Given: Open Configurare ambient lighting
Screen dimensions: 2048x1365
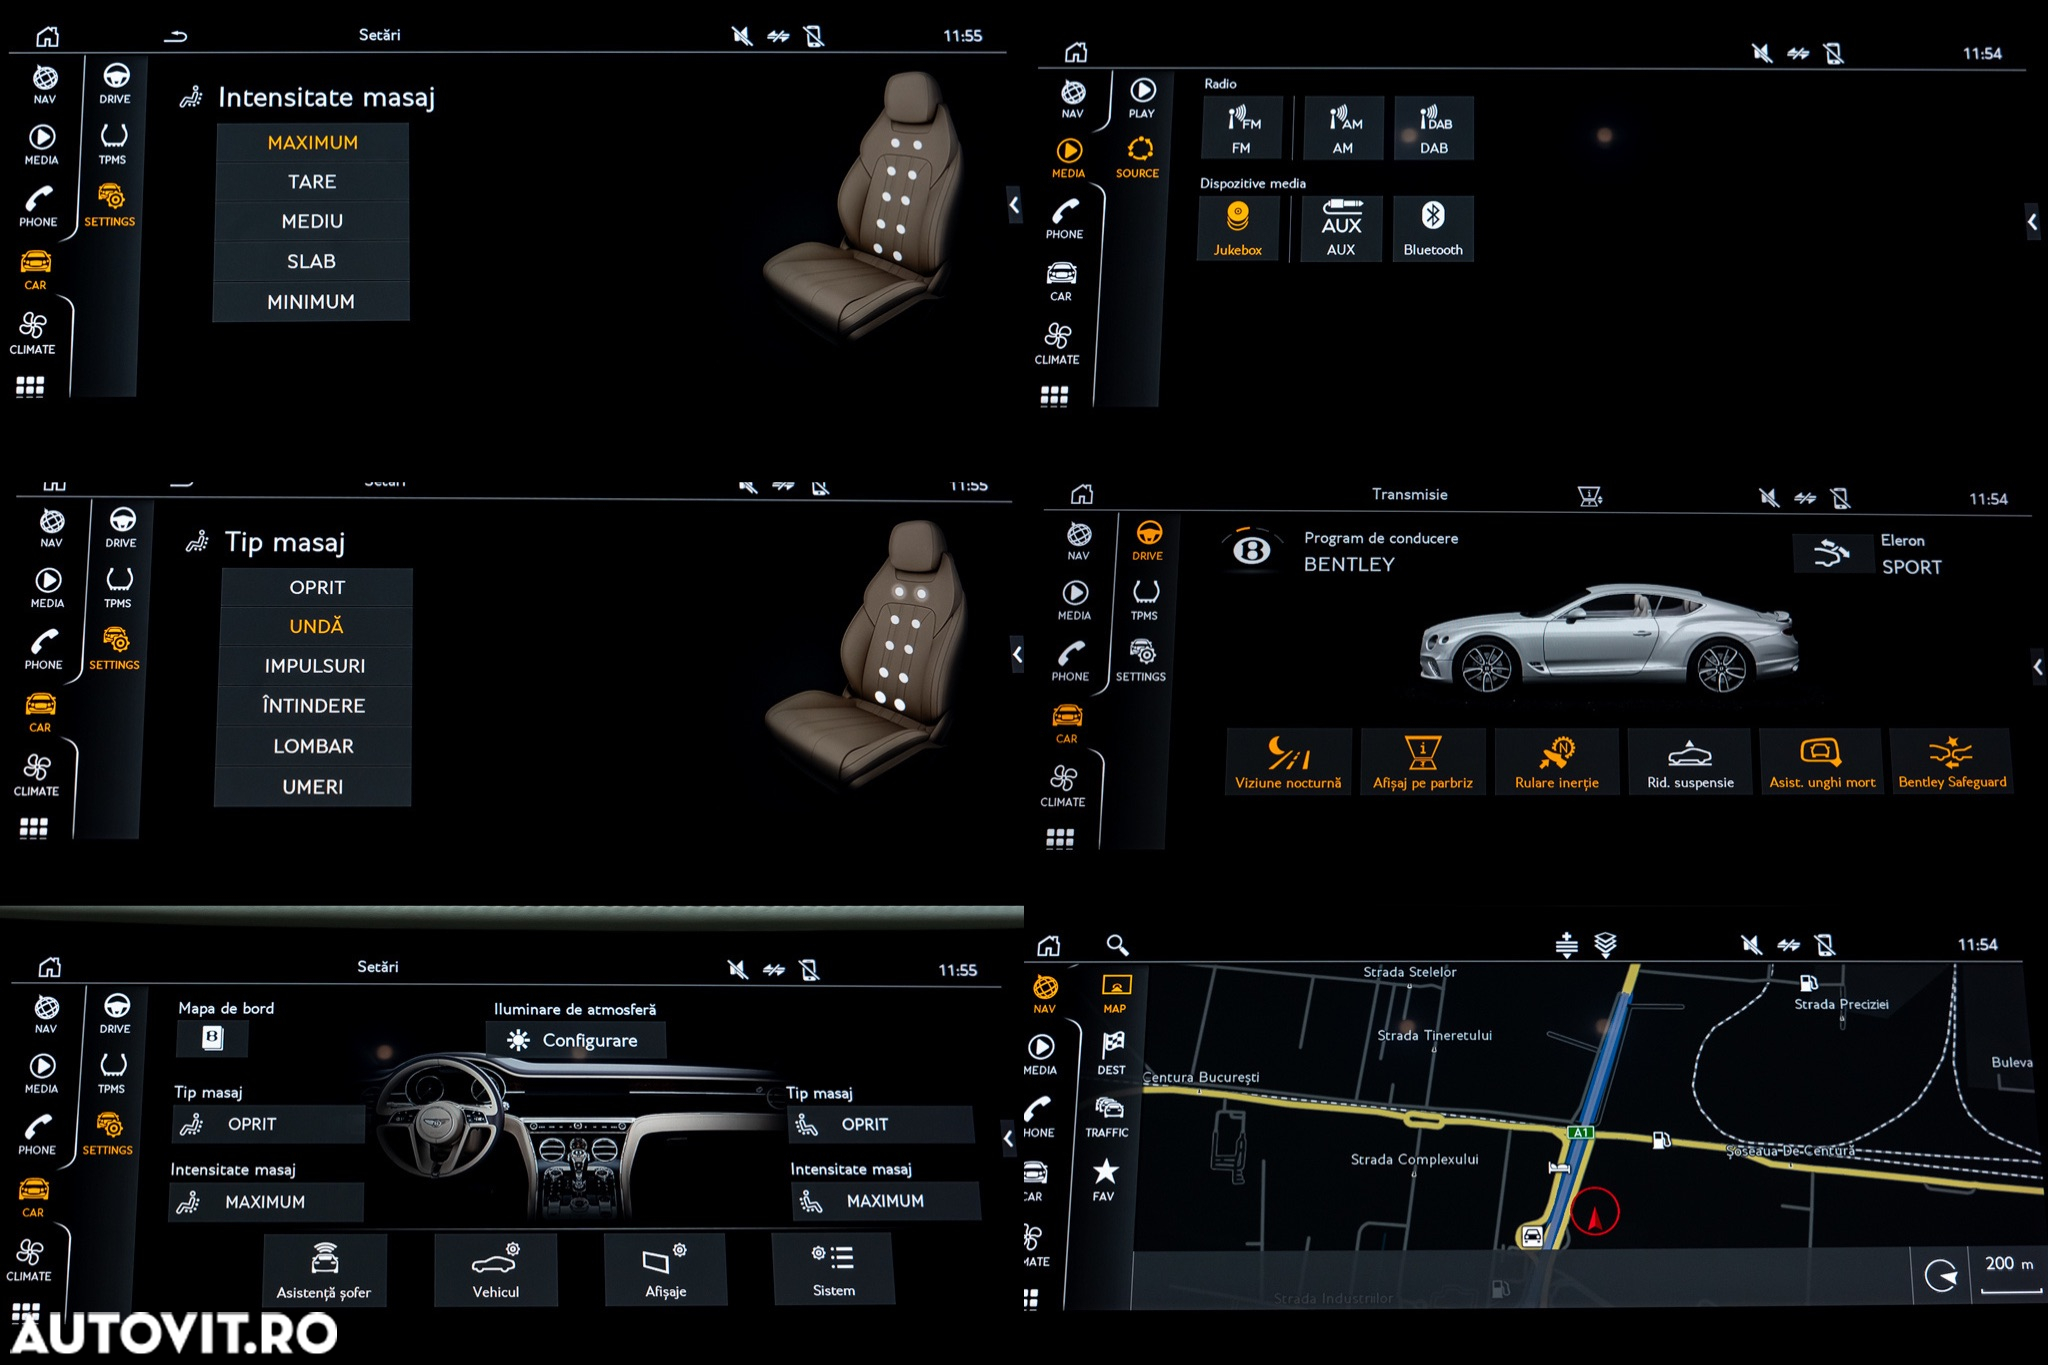Looking at the screenshot, I should coord(575,1040).
